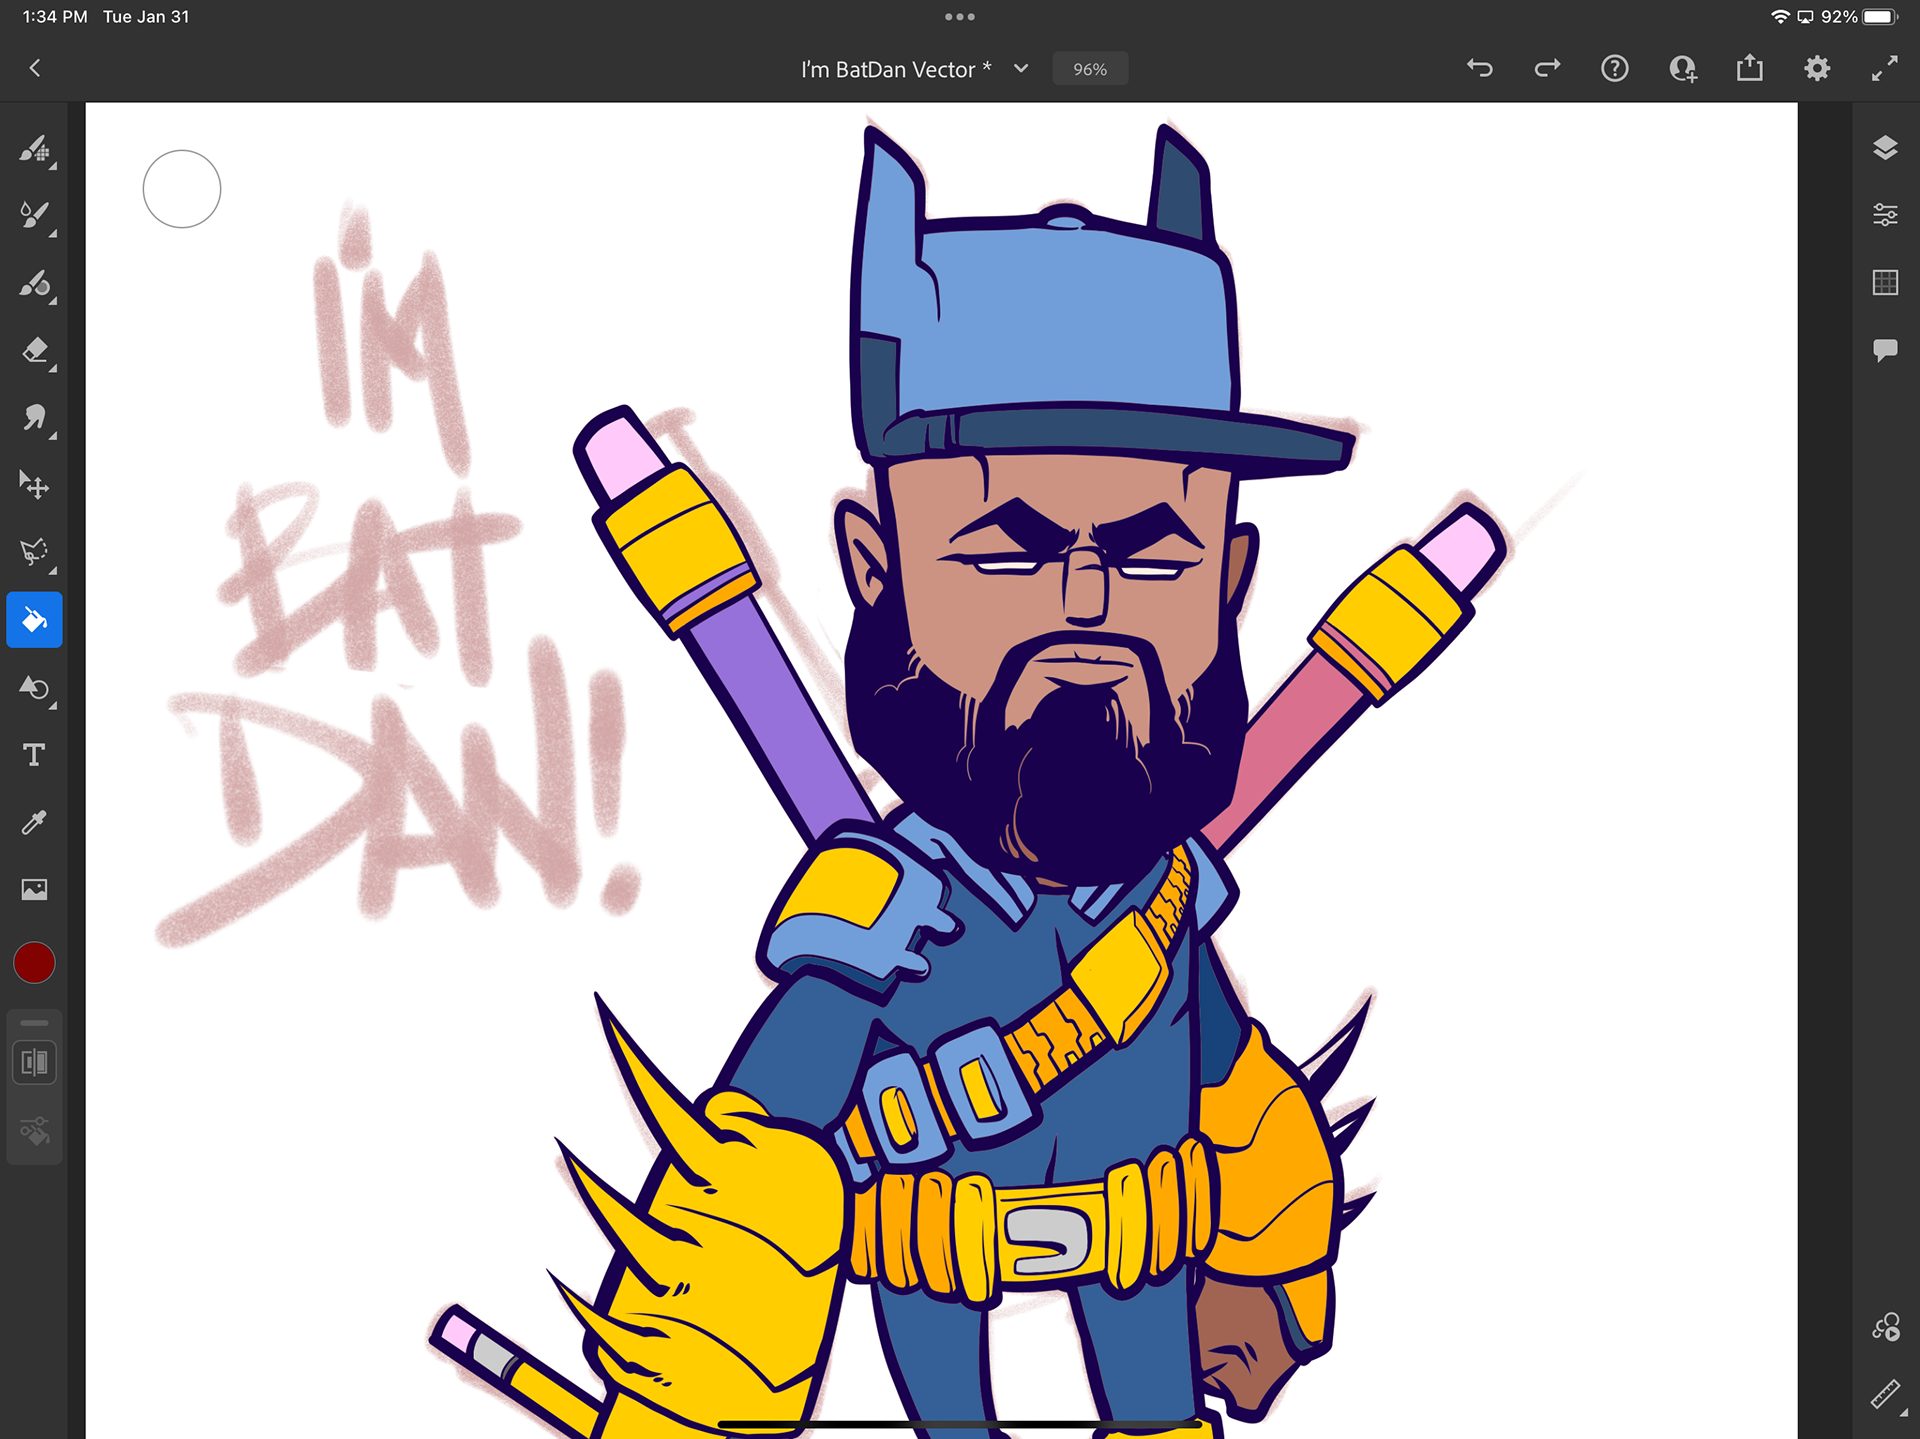Select the Shapes tool
This screenshot has width=1920, height=1439.
(35, 688)
